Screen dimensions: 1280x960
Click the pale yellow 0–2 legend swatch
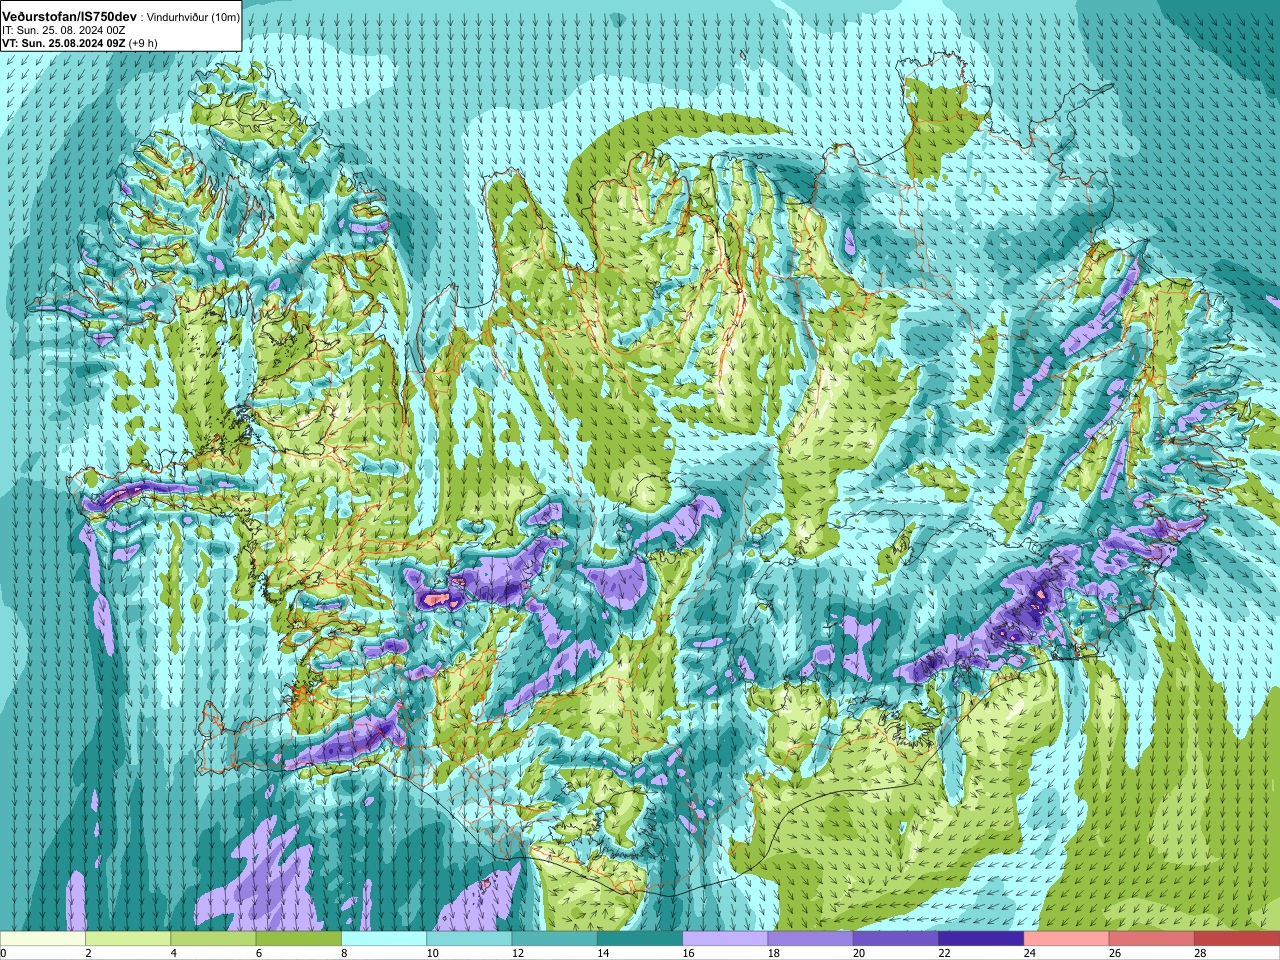[43, 939]
